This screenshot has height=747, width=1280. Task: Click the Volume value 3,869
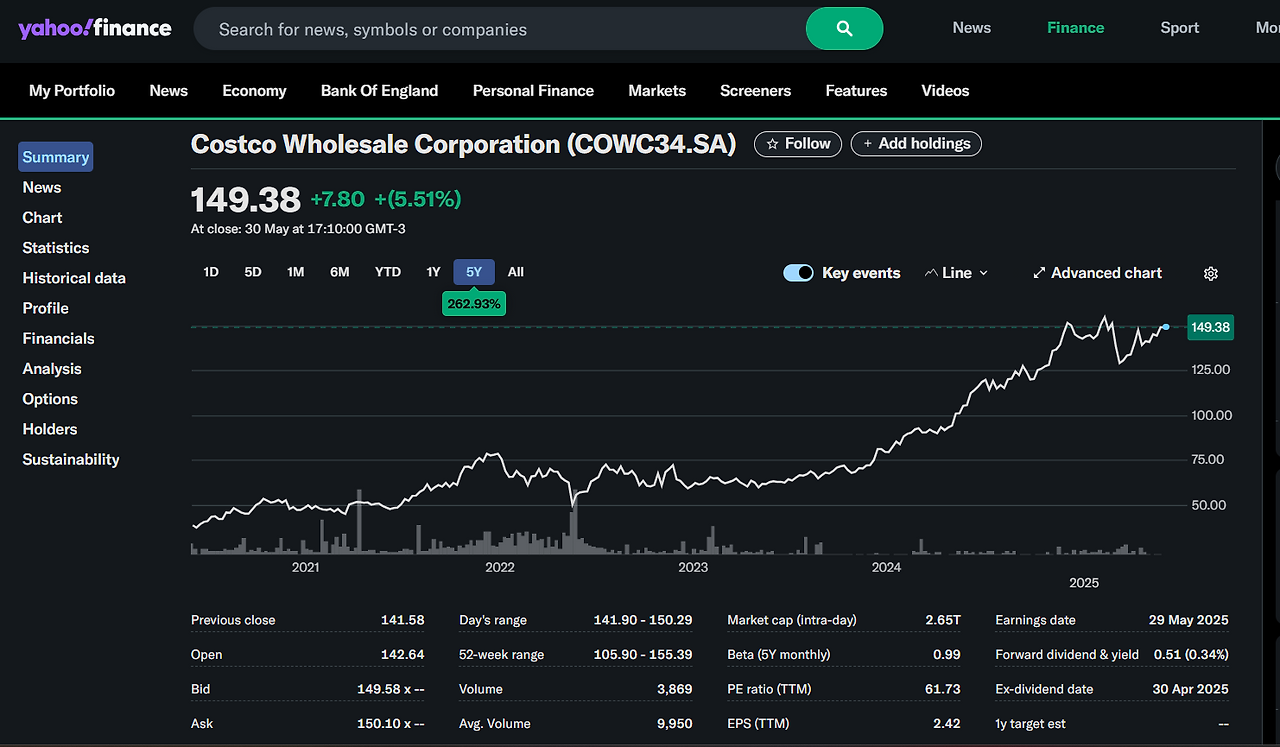pyautogui.click(x=676, y=689)
